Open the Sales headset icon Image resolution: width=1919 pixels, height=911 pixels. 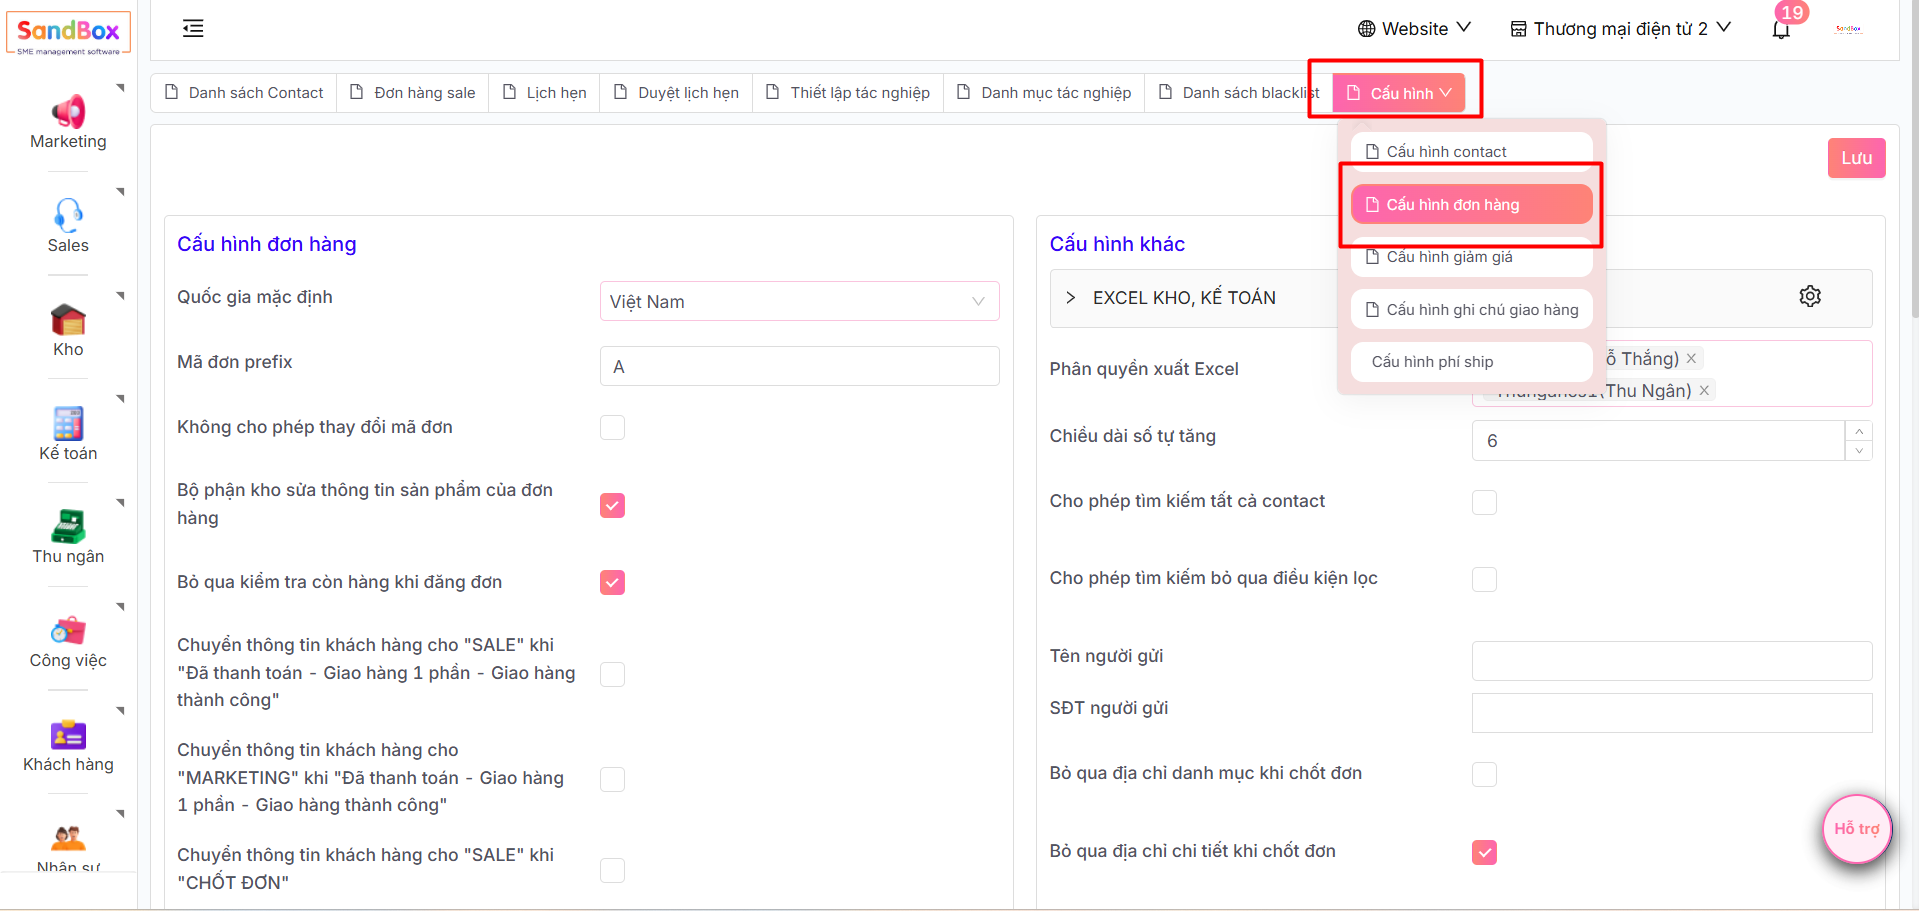point(68,215)
